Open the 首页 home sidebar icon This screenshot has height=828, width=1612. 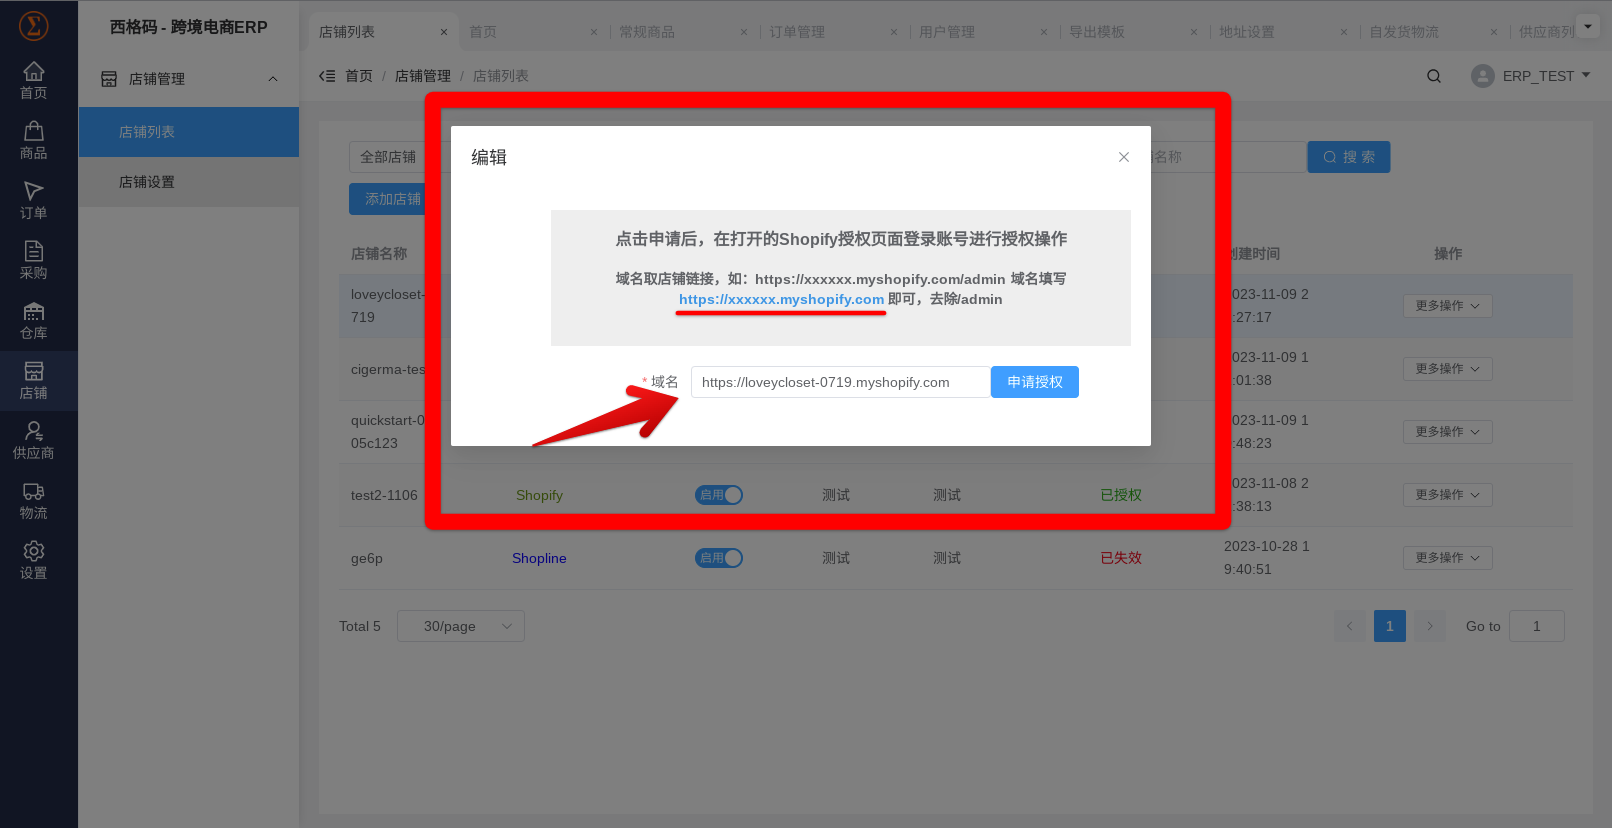click(33, 80)
